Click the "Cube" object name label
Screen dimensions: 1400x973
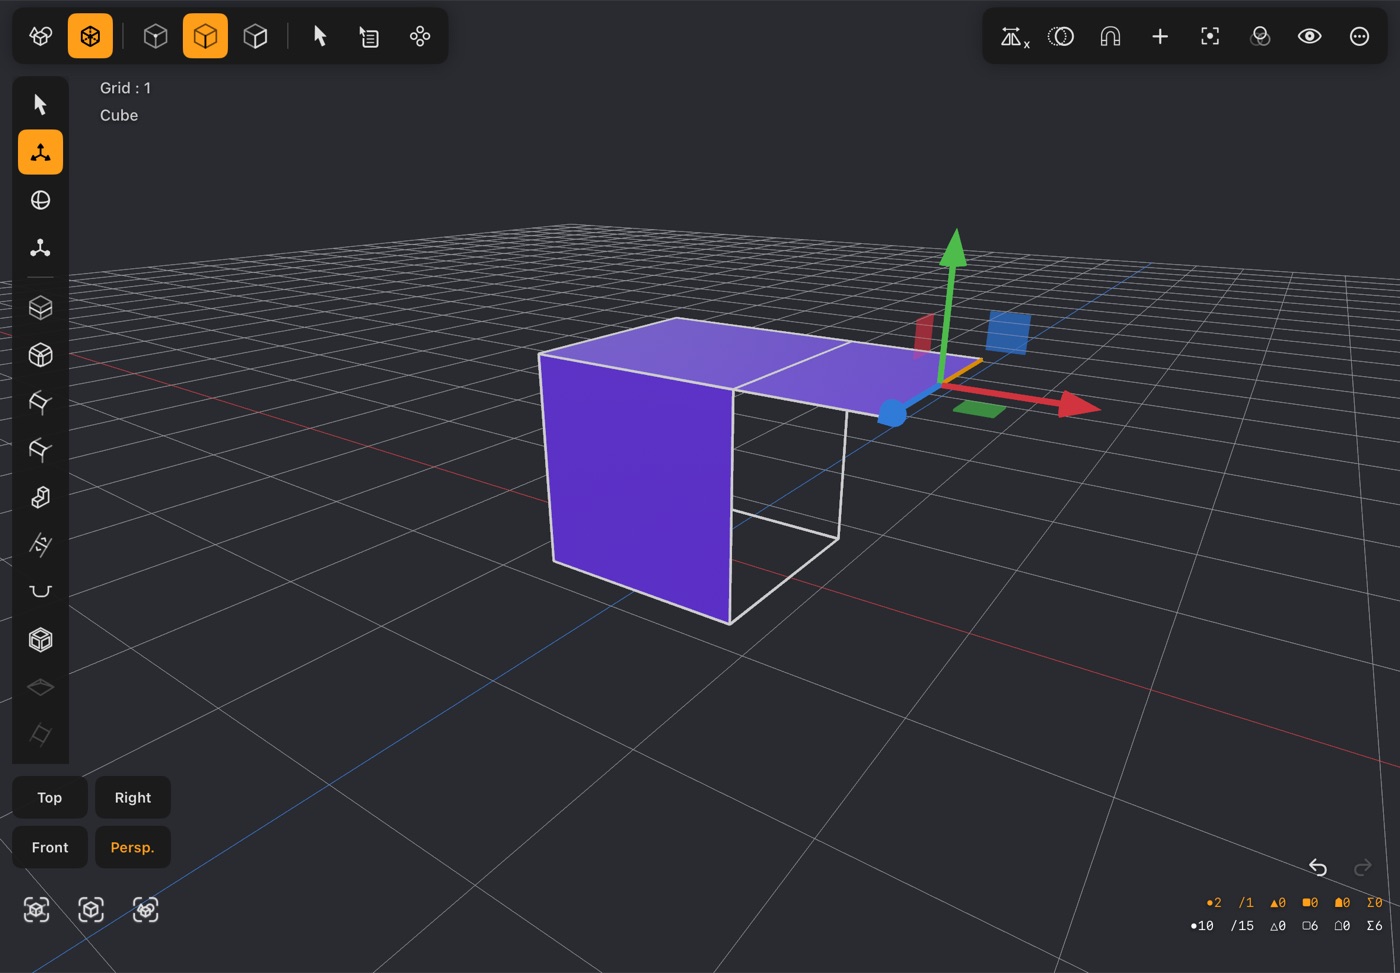pyautogui.click(x=119, y=115)
